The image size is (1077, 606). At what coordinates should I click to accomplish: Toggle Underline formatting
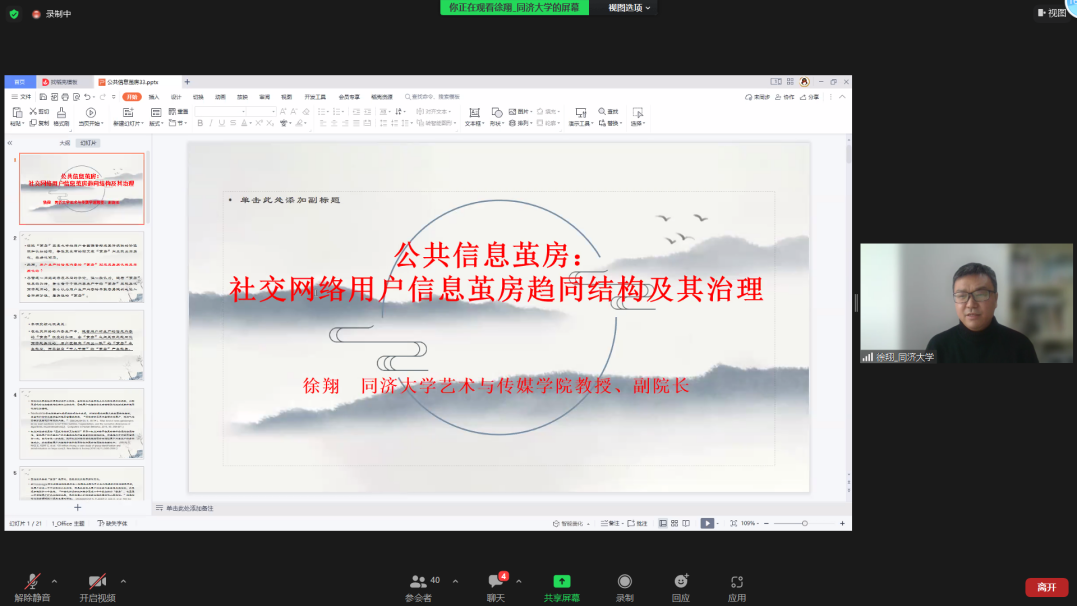pos(222,124)
